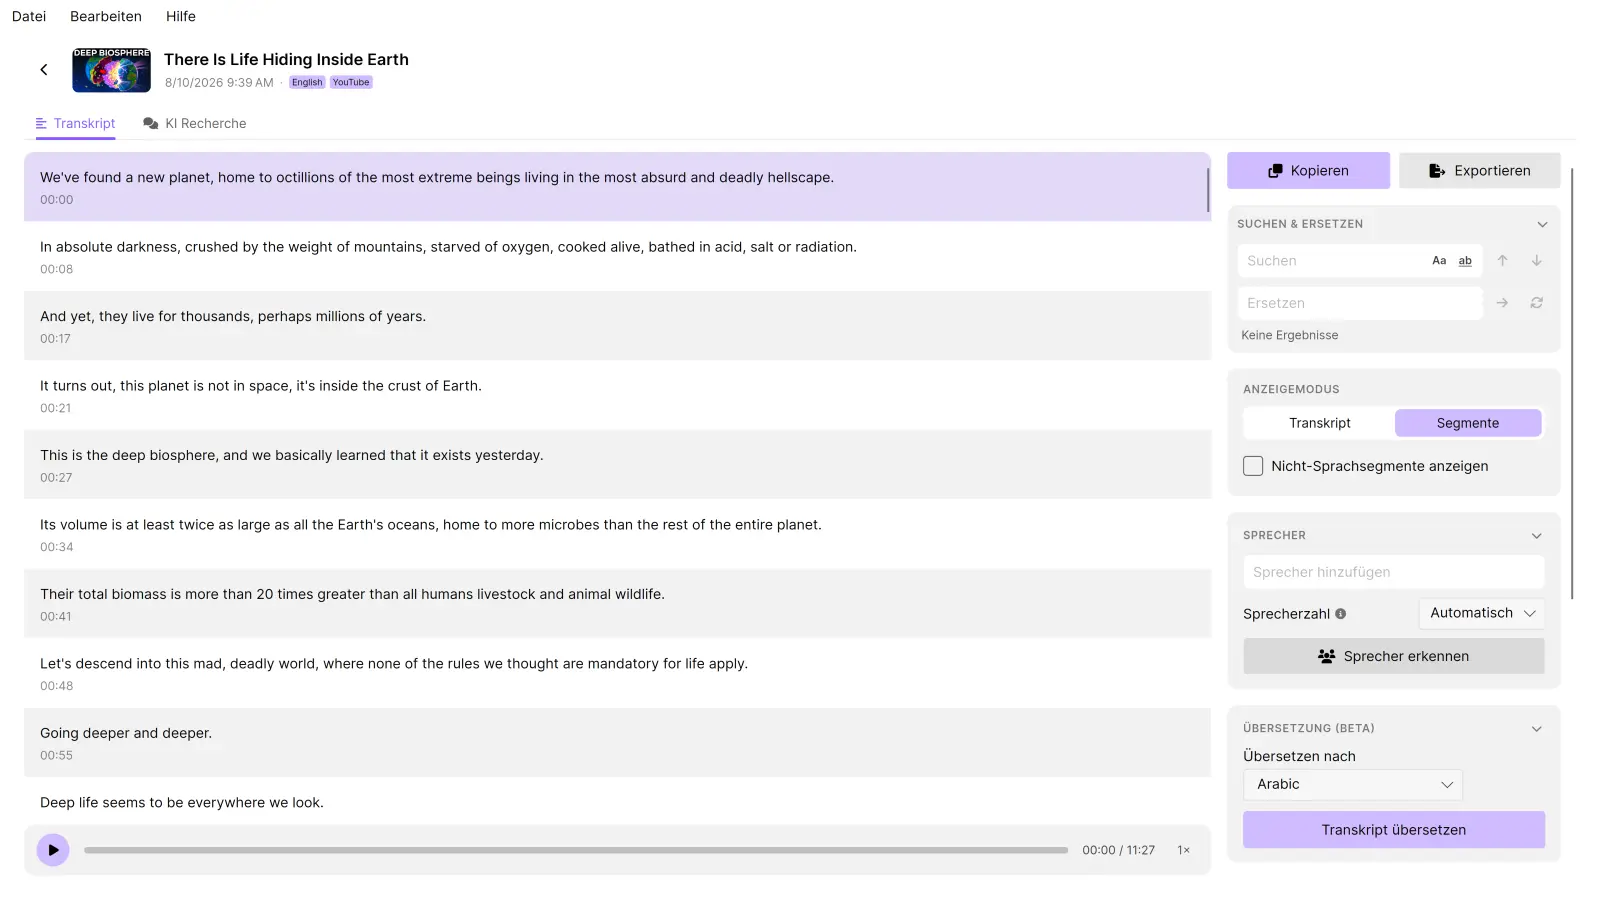Screen dimensions: 1600x900
Task: Click the 00:41 timestamp
Action: pyautogui.click(x=56, y=617)
